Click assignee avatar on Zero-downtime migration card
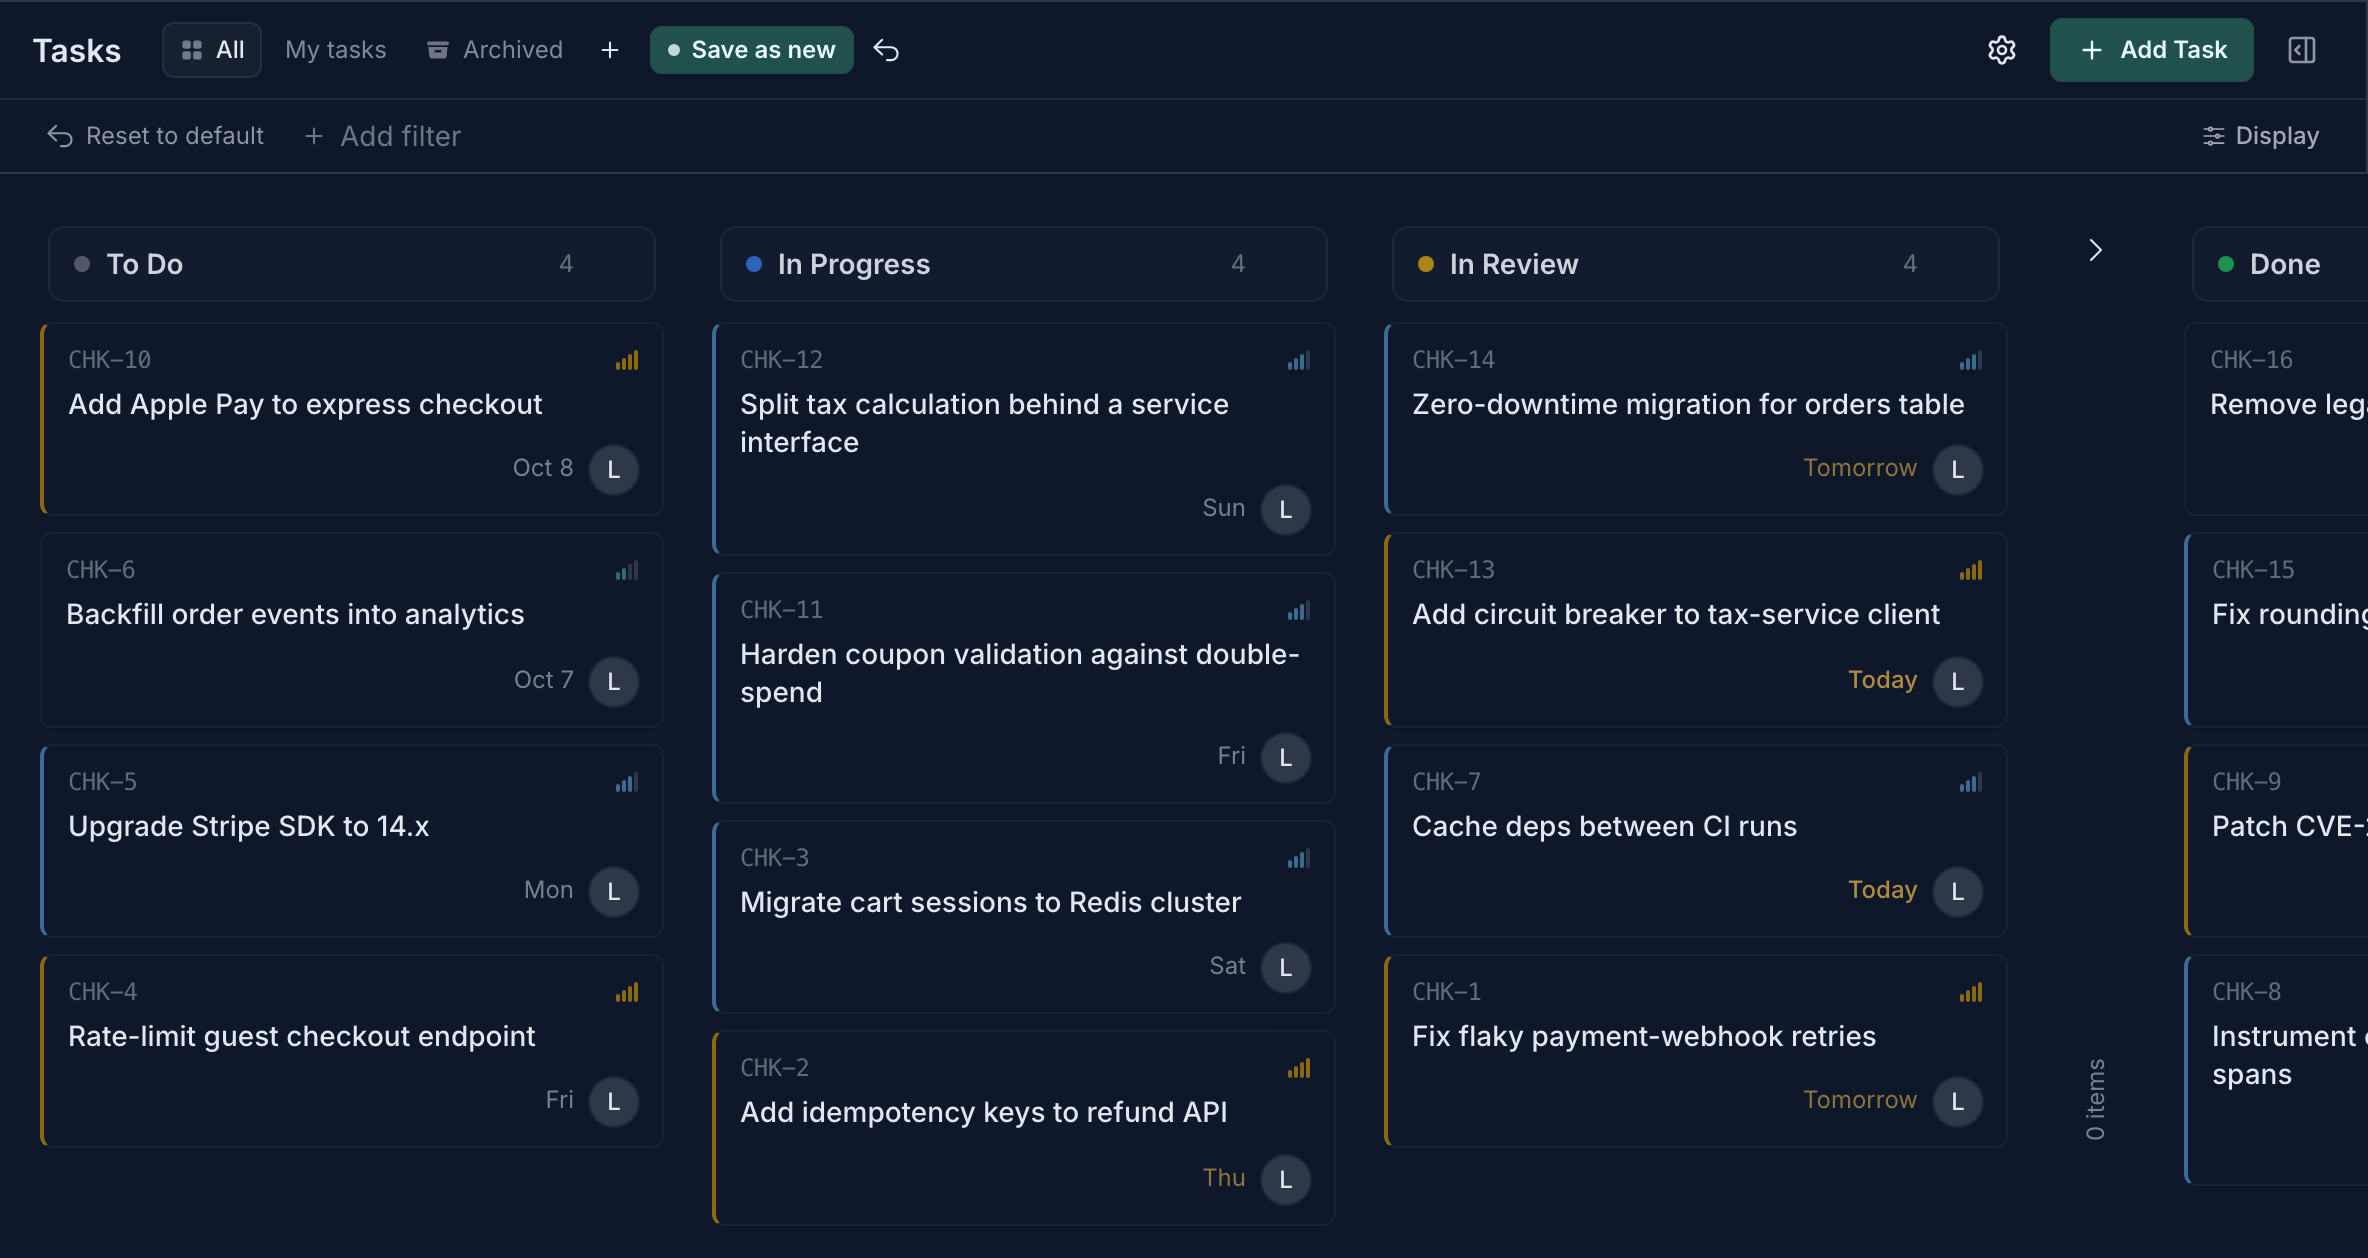This screenshot has height=1258, width=2368. (x=1958, y=470)
